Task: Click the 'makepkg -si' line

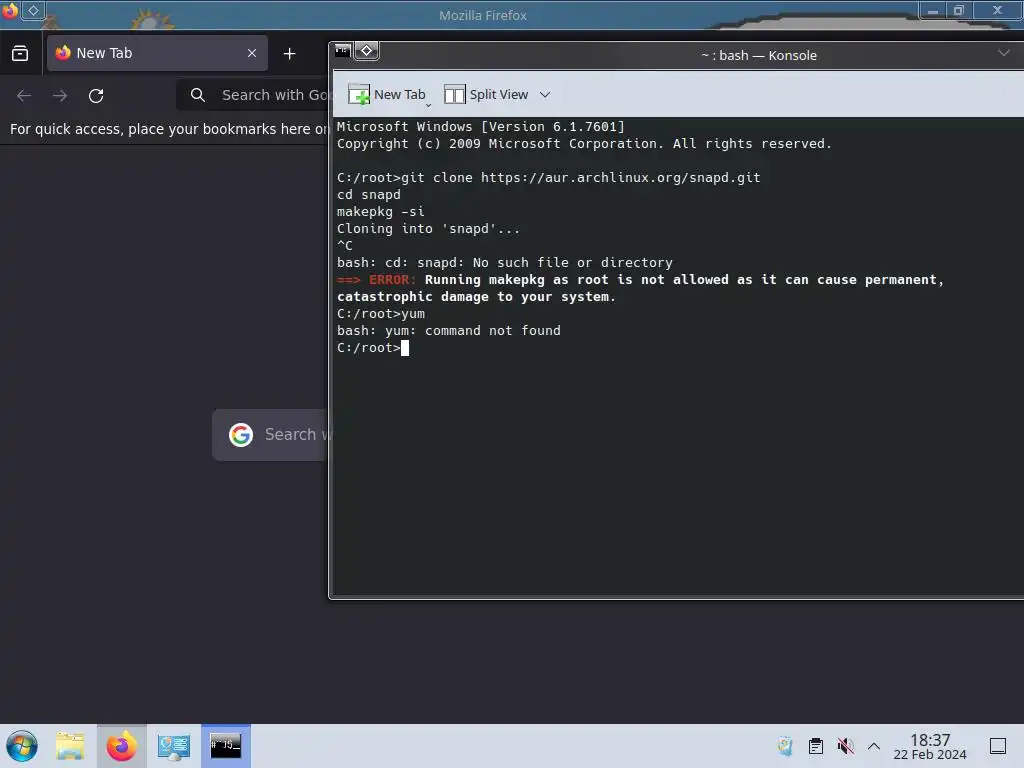Action: (381, 212)
